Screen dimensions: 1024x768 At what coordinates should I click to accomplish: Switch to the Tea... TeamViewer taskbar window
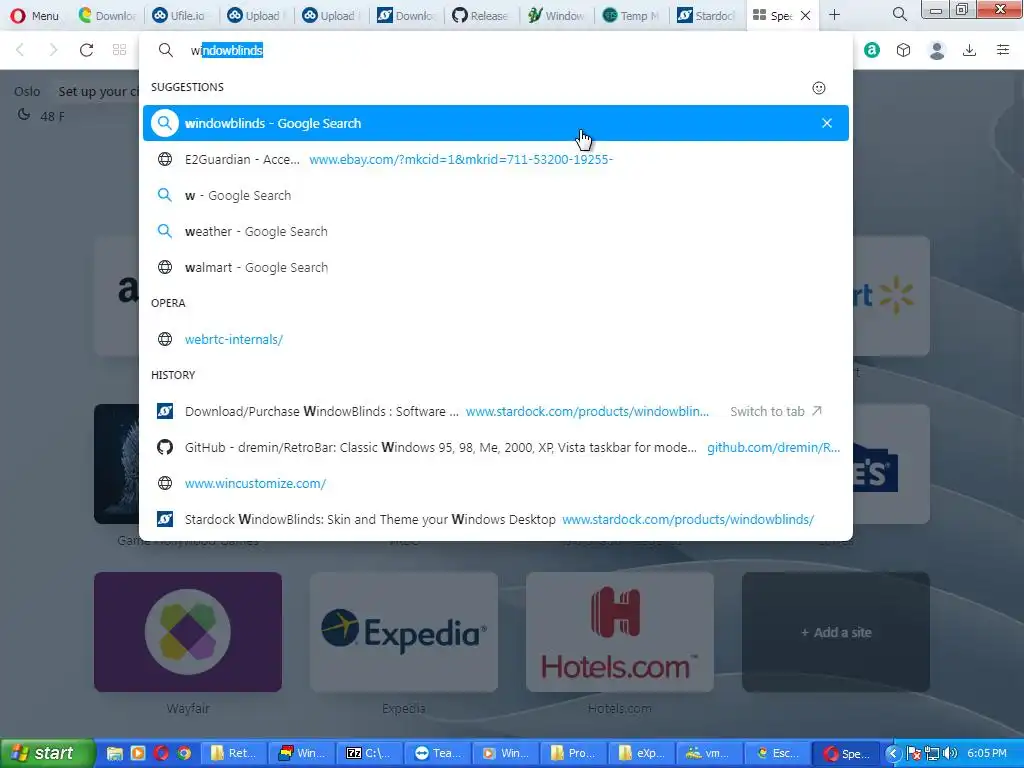tap(438, 753)
